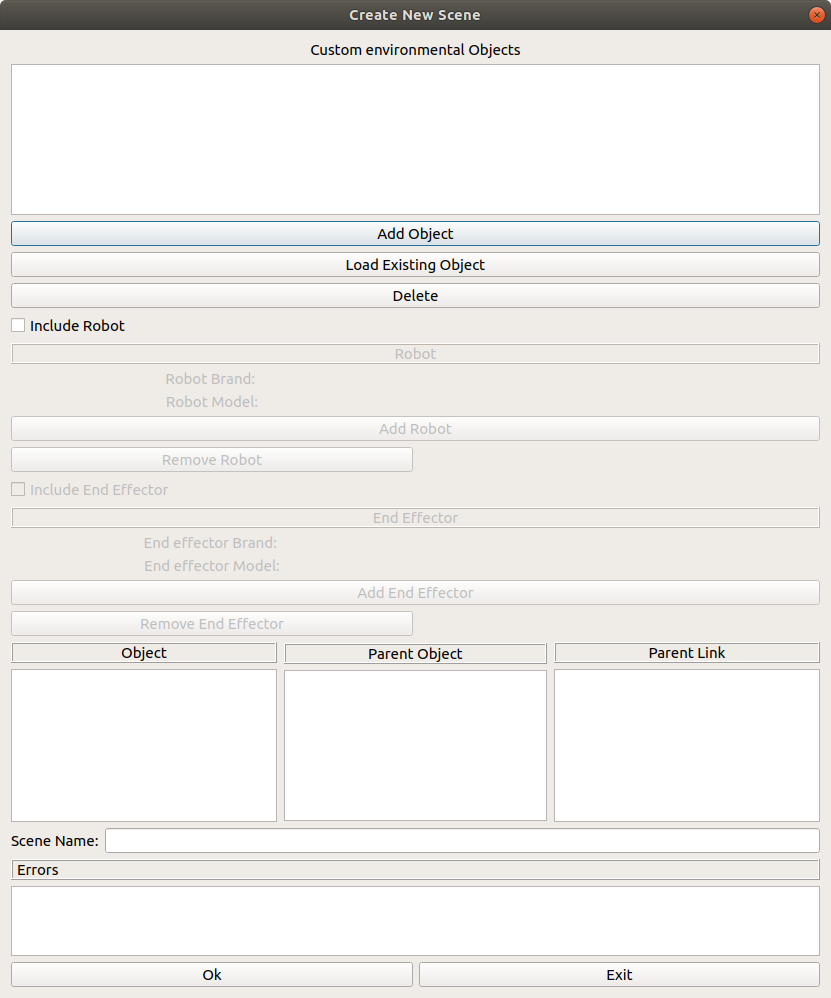Viewport: 831px width, 998px height.
Task: Click the Robot section header
Action: (415, 354)
